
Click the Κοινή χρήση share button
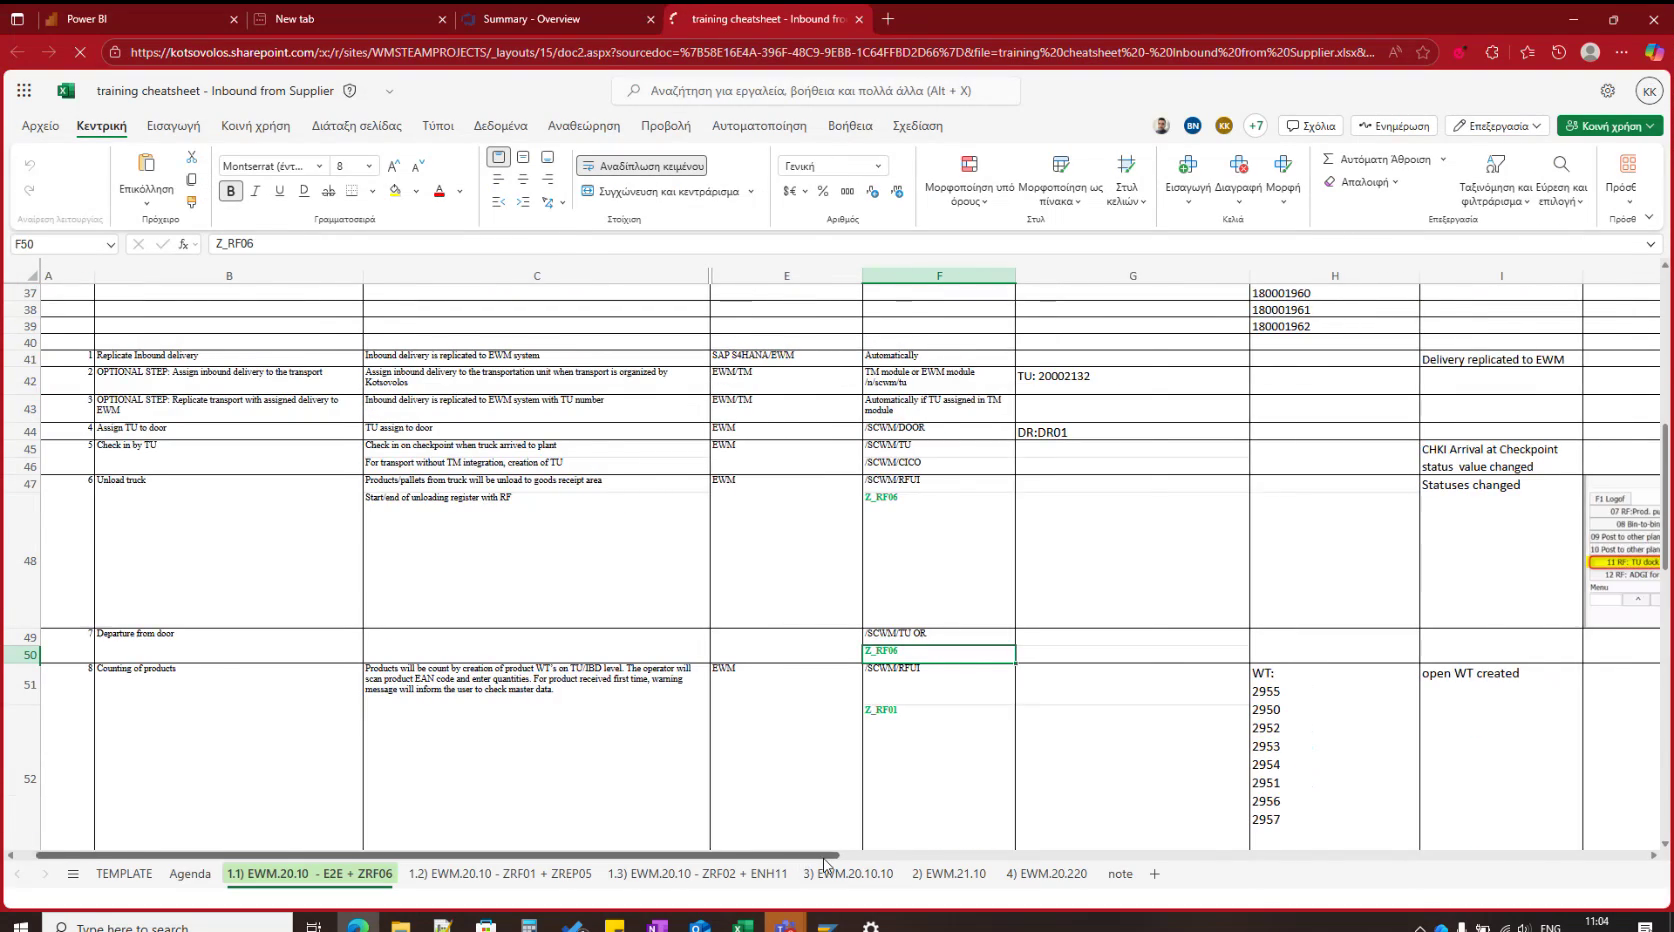tap(1608, 125)
